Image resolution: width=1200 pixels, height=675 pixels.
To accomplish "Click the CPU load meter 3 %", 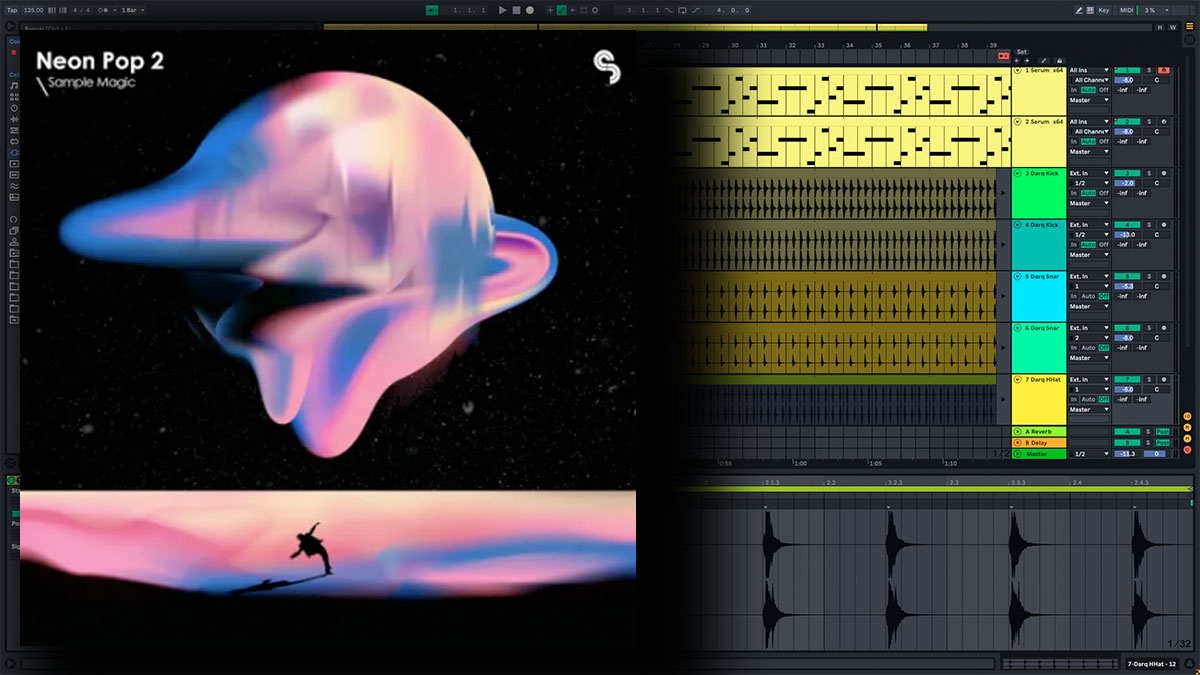I will [1149, 10].
